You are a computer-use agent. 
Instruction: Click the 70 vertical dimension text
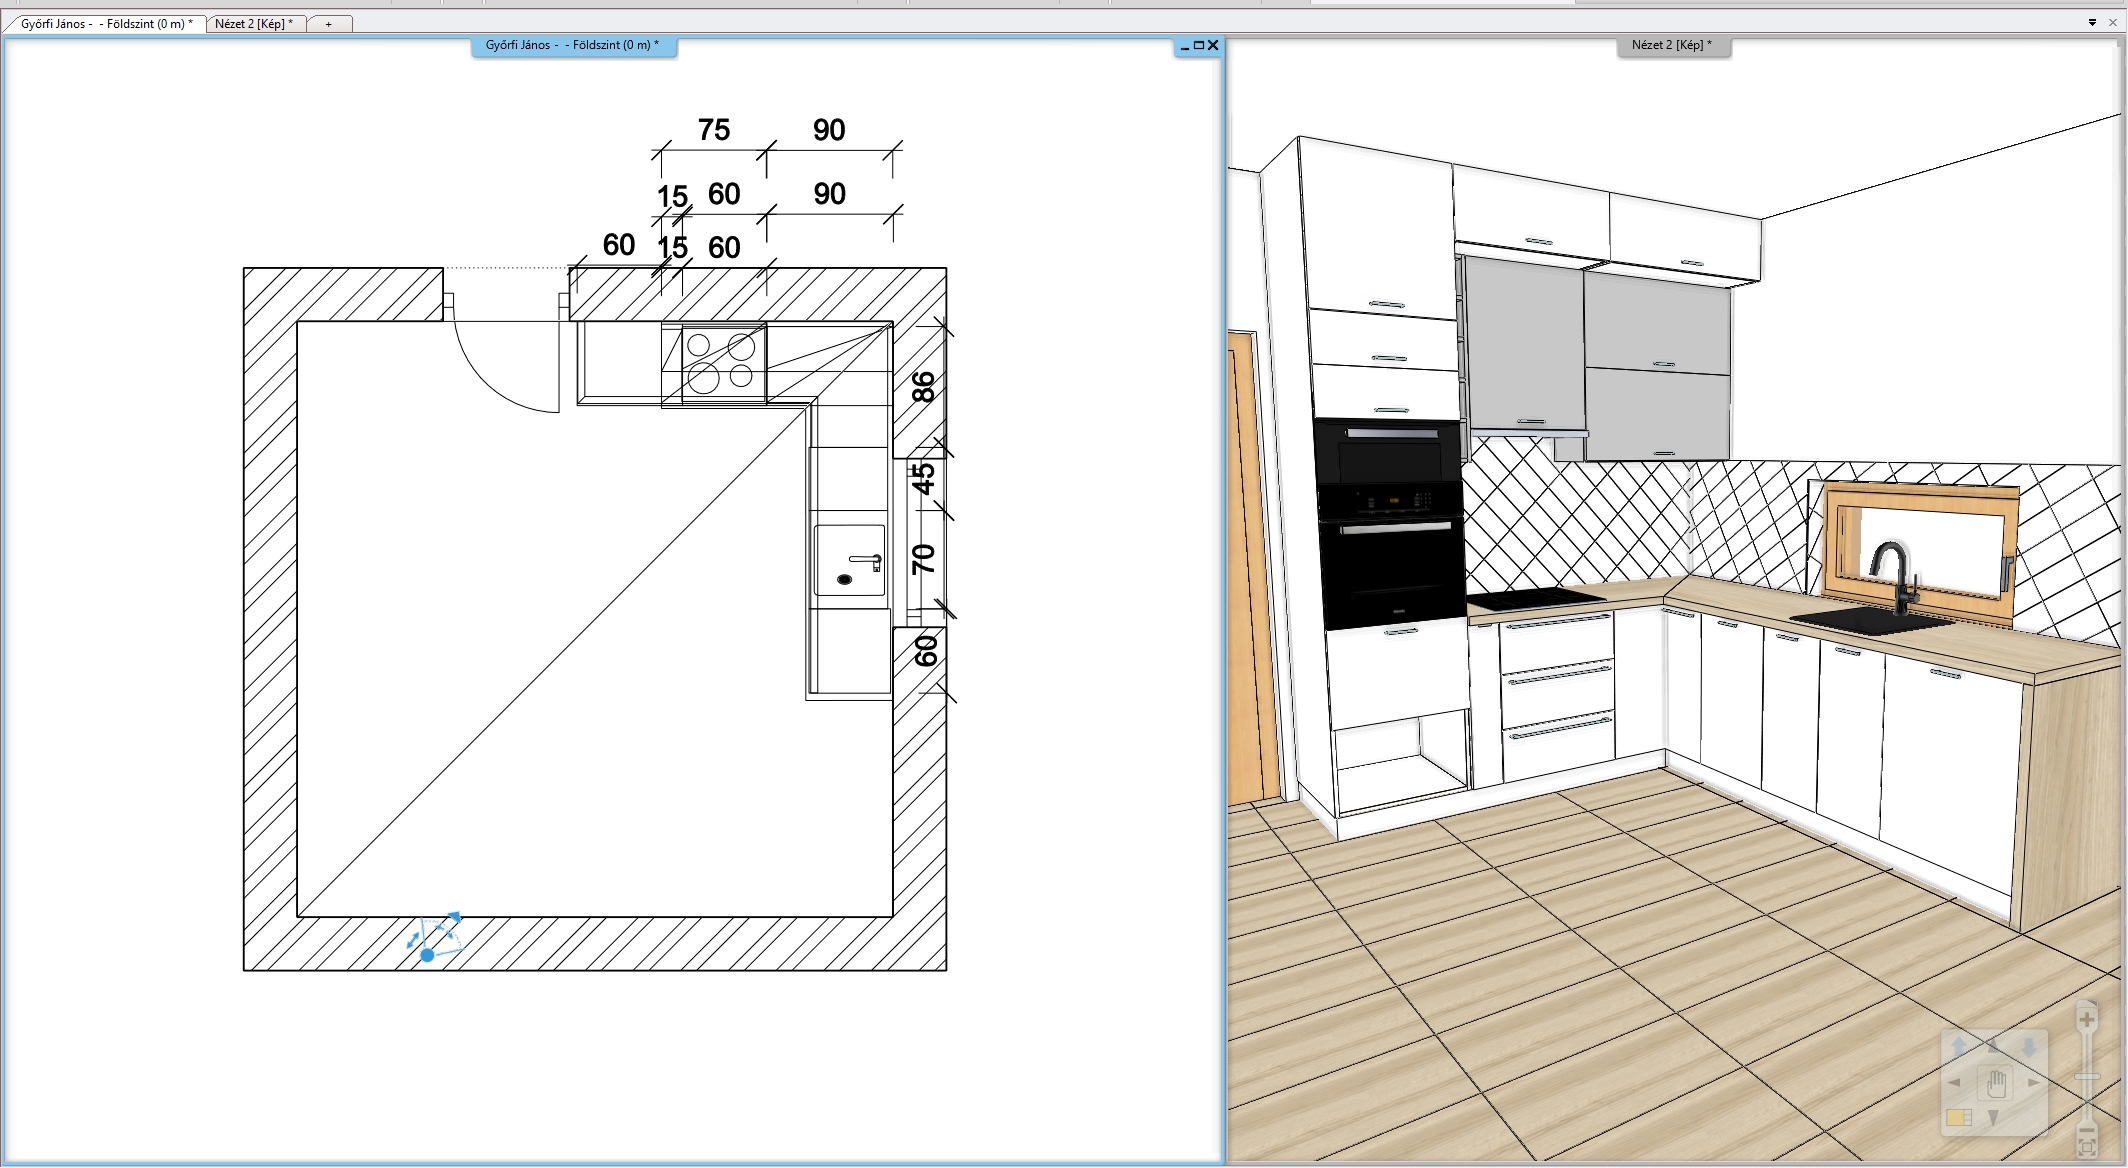pos(923,559)
